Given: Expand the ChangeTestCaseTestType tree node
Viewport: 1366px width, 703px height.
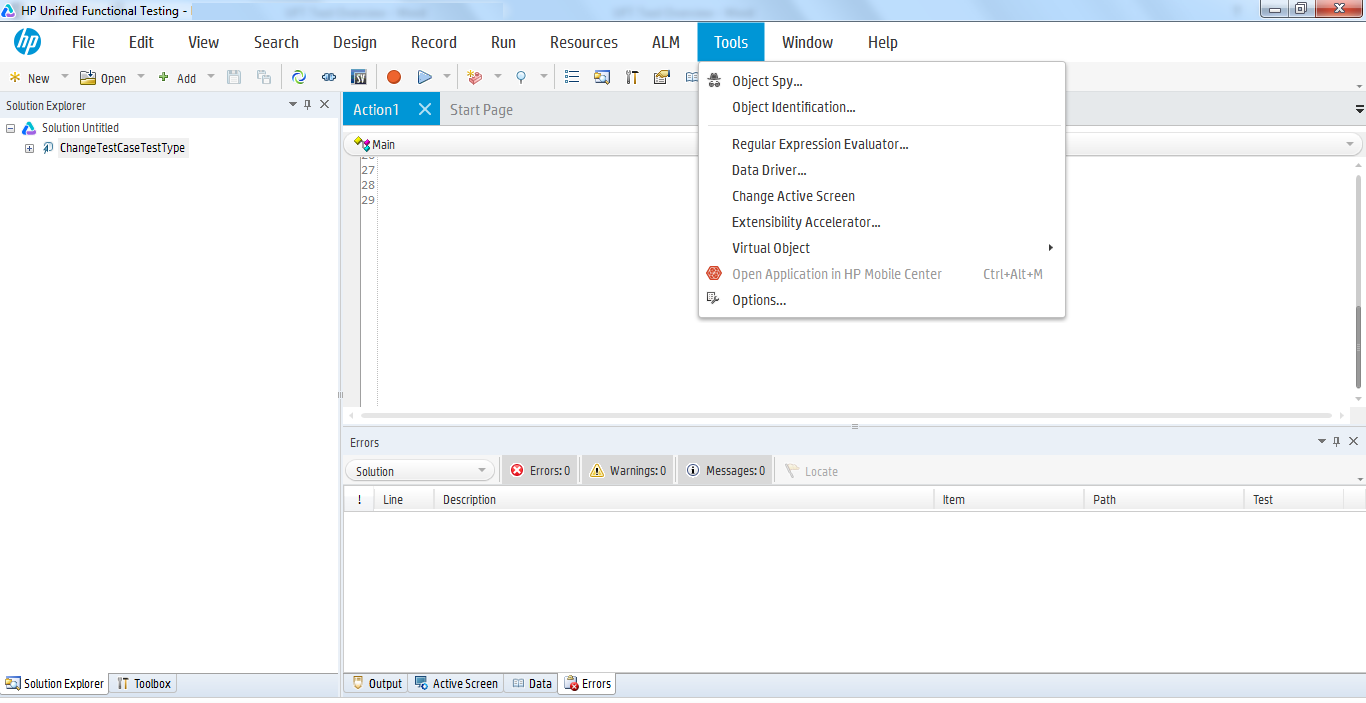Looking at the screenshot, I should [x=29, y=148].
